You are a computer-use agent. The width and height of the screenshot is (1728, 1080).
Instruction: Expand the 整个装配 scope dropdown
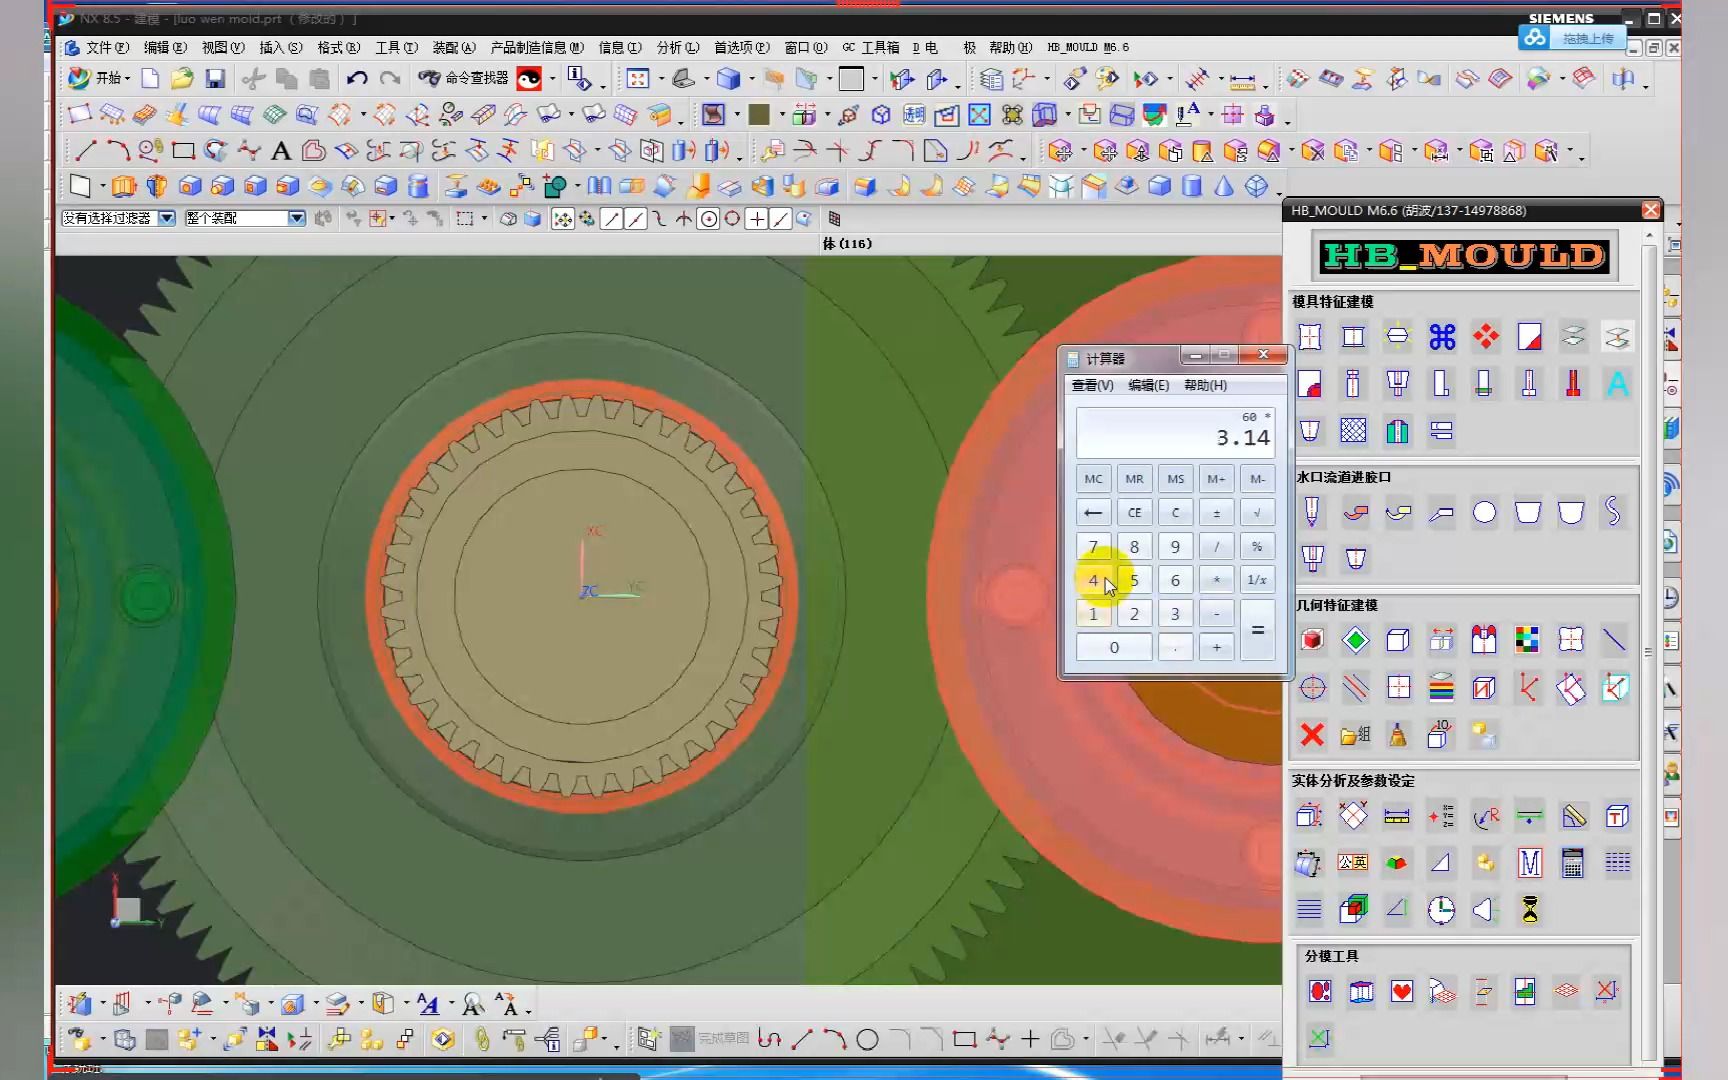(x=296, y=218)
